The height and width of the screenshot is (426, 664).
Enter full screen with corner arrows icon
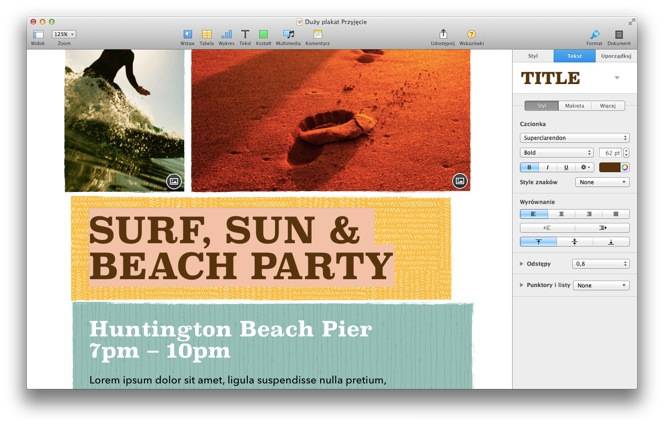[x=631, y=22]
